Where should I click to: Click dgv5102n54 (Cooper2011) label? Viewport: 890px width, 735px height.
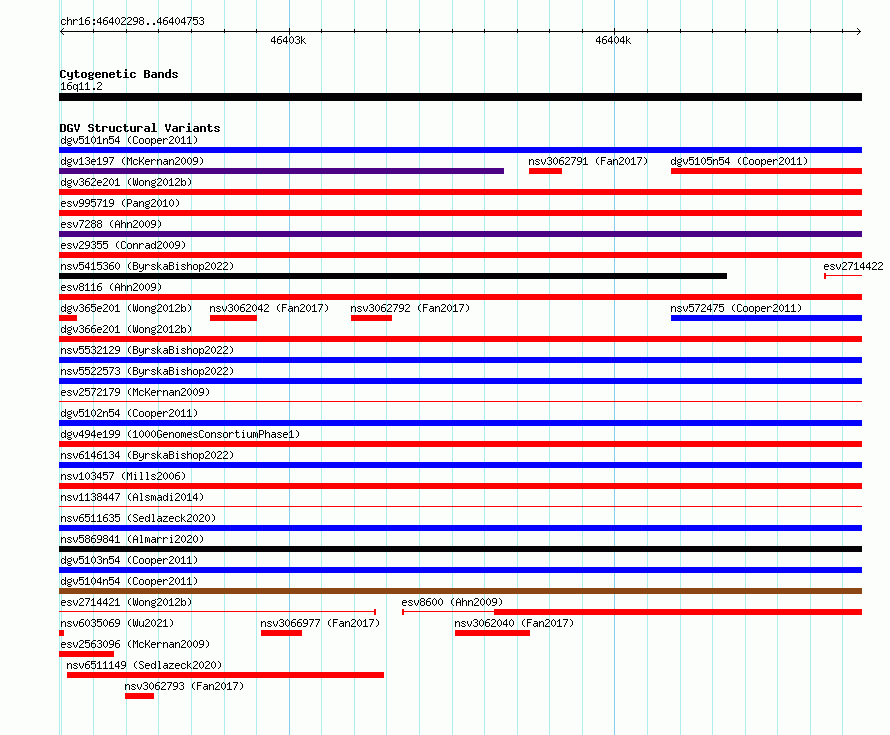129,413
